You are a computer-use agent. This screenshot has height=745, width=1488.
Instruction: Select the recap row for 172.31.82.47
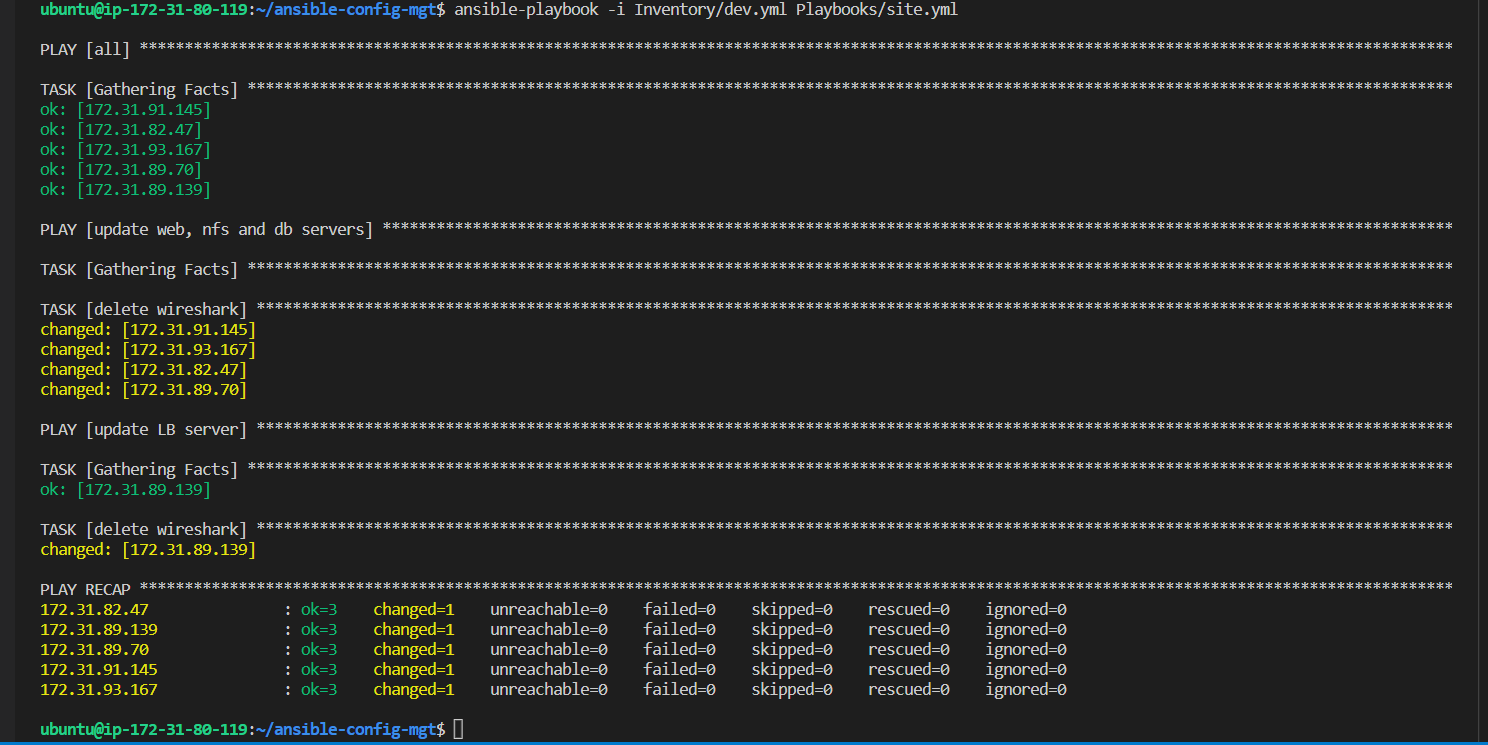98,608
